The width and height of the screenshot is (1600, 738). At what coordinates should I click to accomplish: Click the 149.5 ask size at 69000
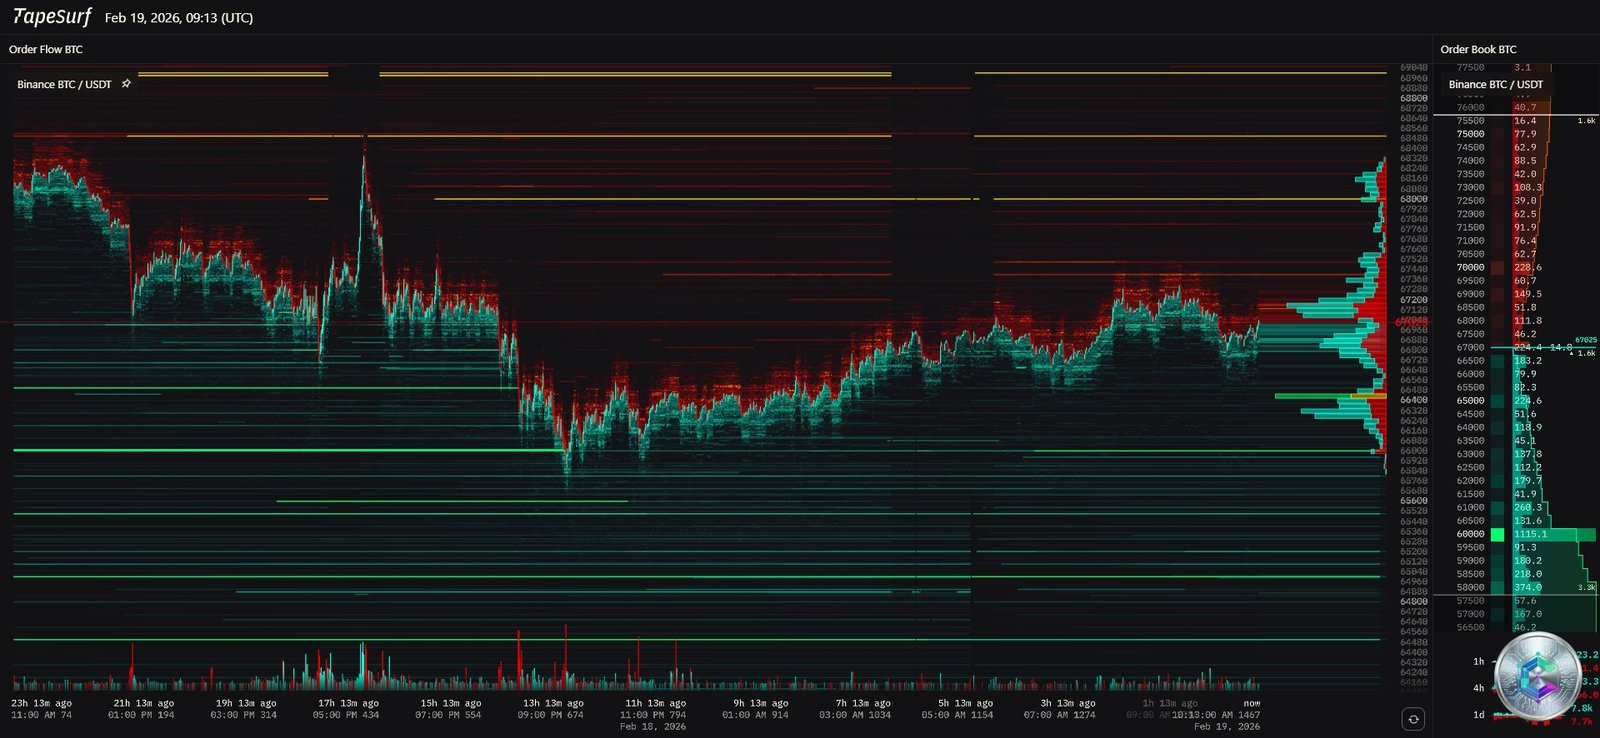[1528, 294]
